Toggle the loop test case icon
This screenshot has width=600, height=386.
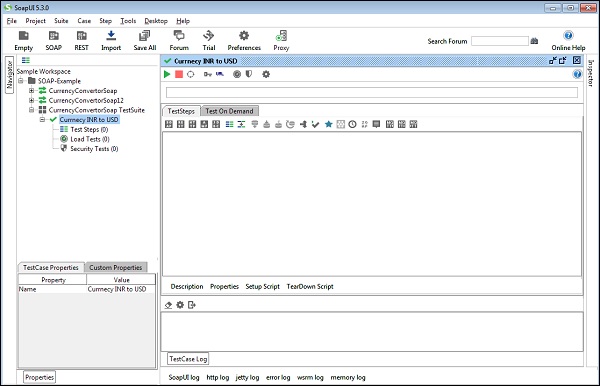pyautogui.click(x=191, y=74)
